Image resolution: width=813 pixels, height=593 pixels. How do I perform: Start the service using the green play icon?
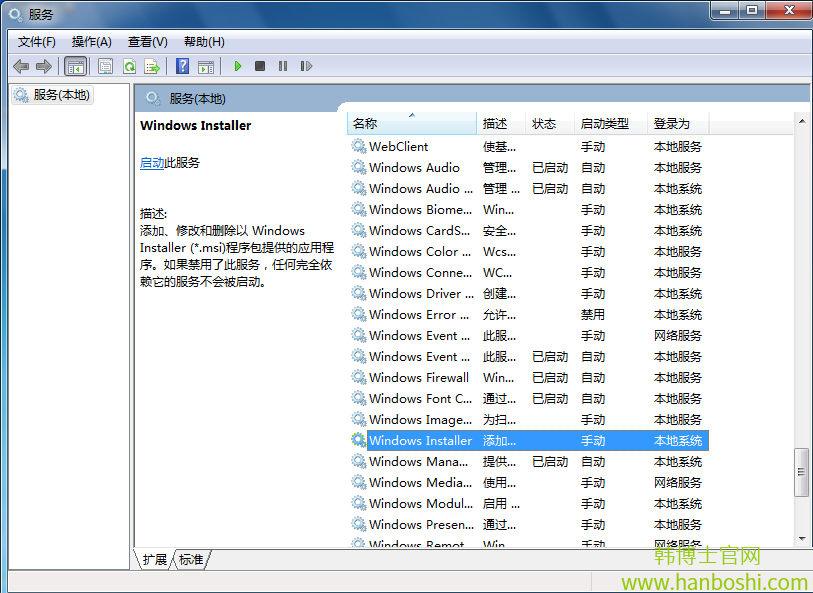[237, 66]
